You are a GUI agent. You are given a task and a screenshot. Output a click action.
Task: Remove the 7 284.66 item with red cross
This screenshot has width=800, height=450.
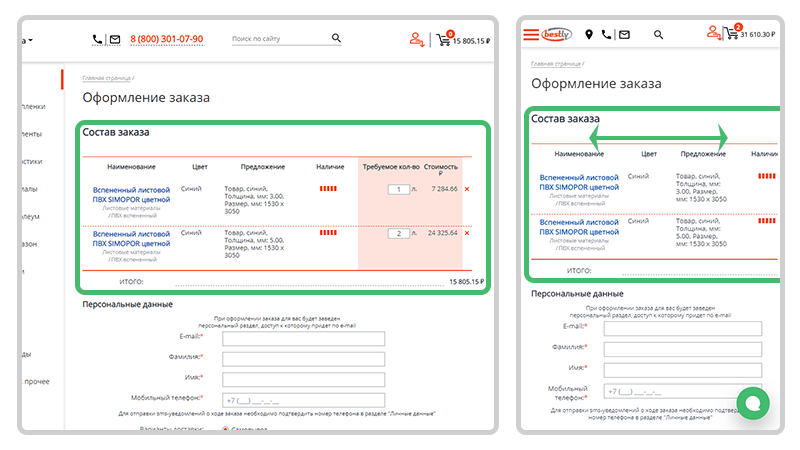pyautogui.click(x=467, y=189)
